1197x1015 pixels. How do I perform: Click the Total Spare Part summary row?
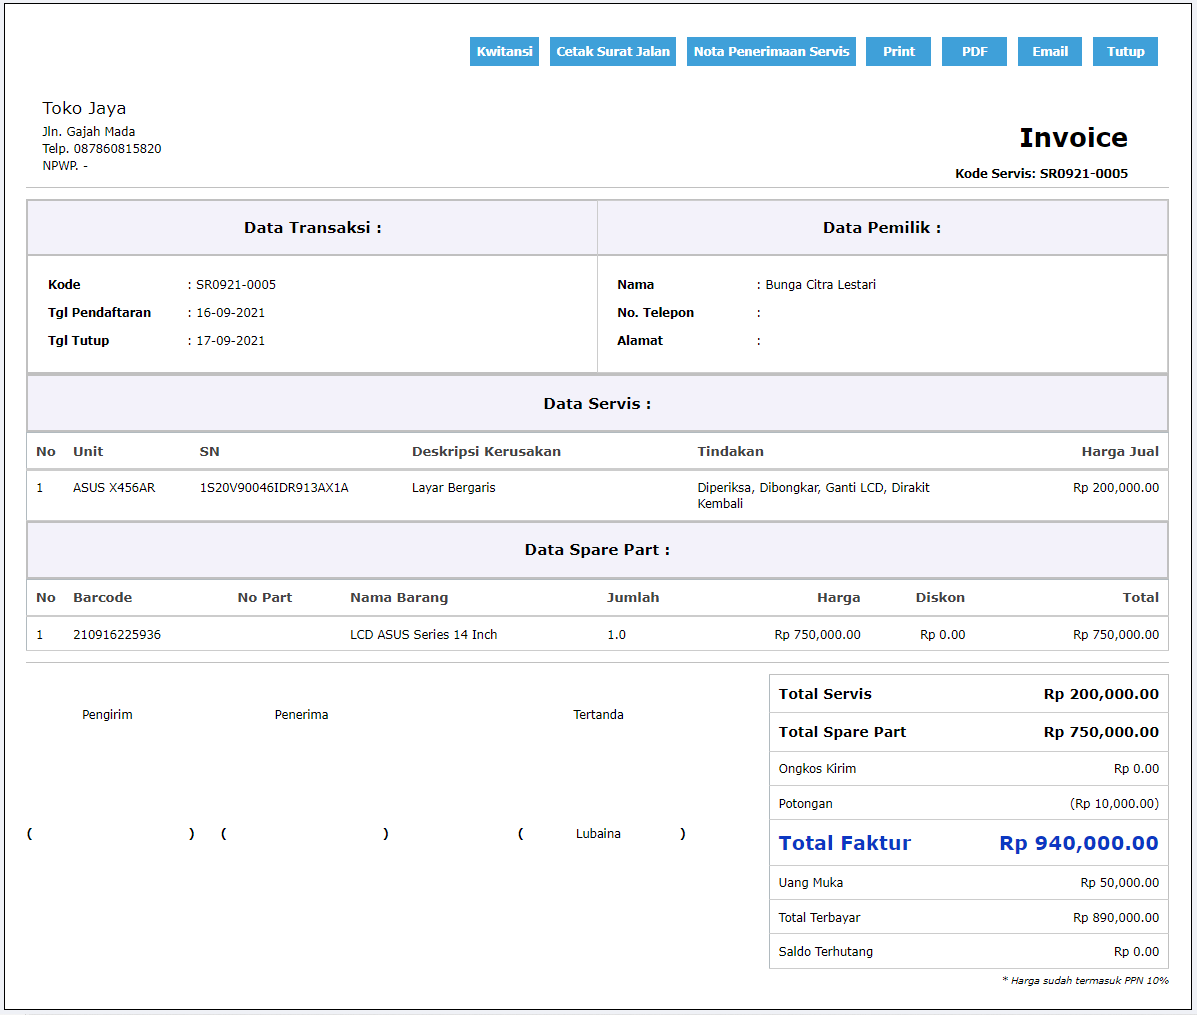[969, 733]
